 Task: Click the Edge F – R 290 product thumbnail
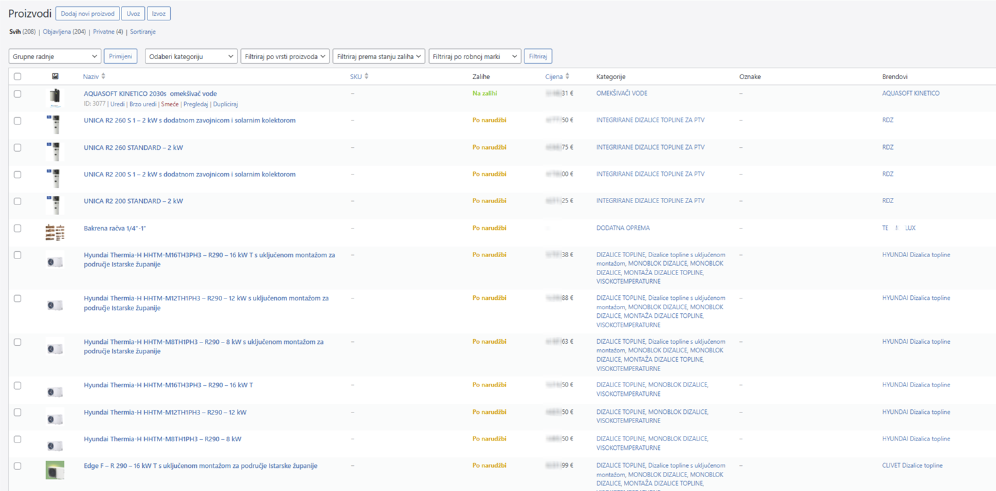click(55, 470)
